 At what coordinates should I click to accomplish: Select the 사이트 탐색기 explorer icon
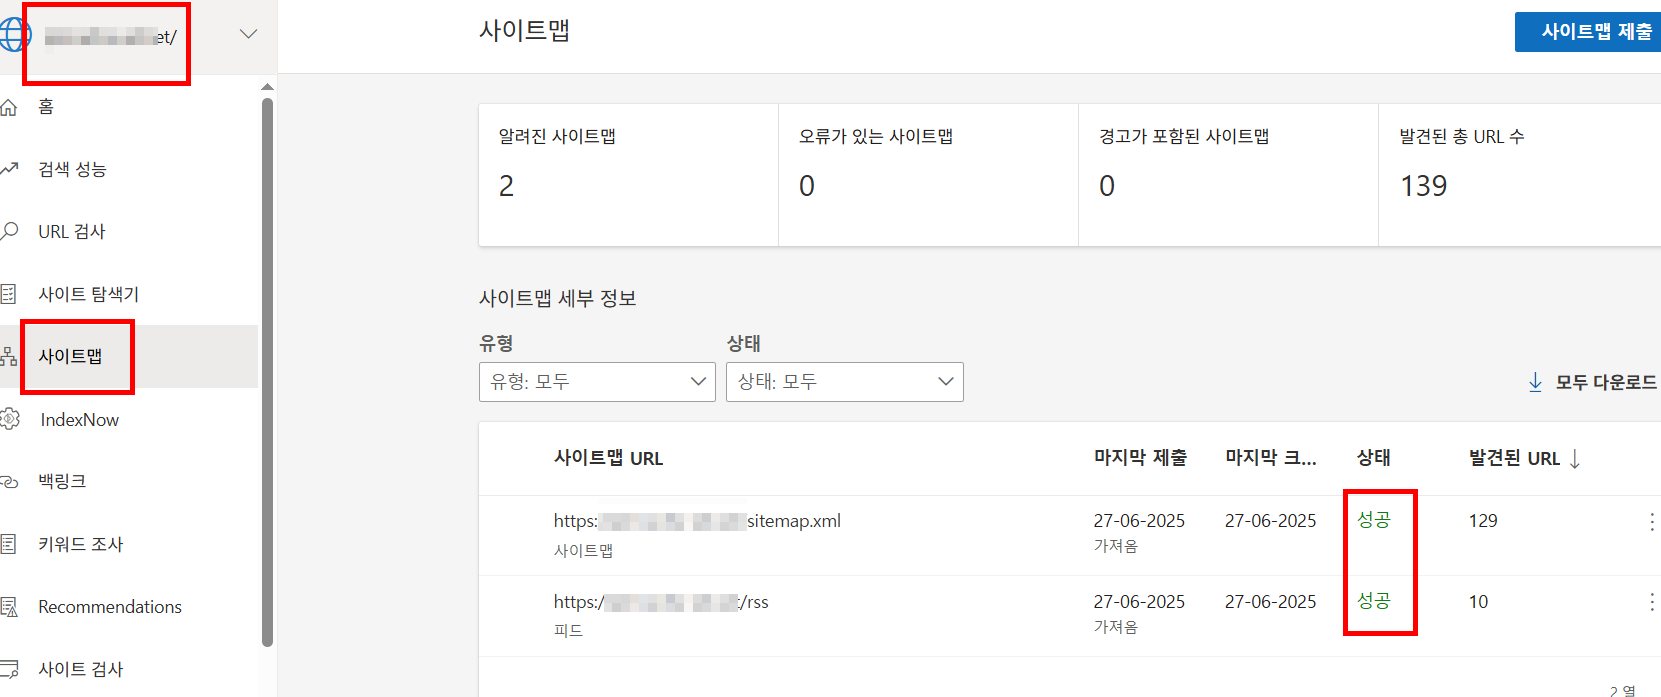(x=10, y=293)
